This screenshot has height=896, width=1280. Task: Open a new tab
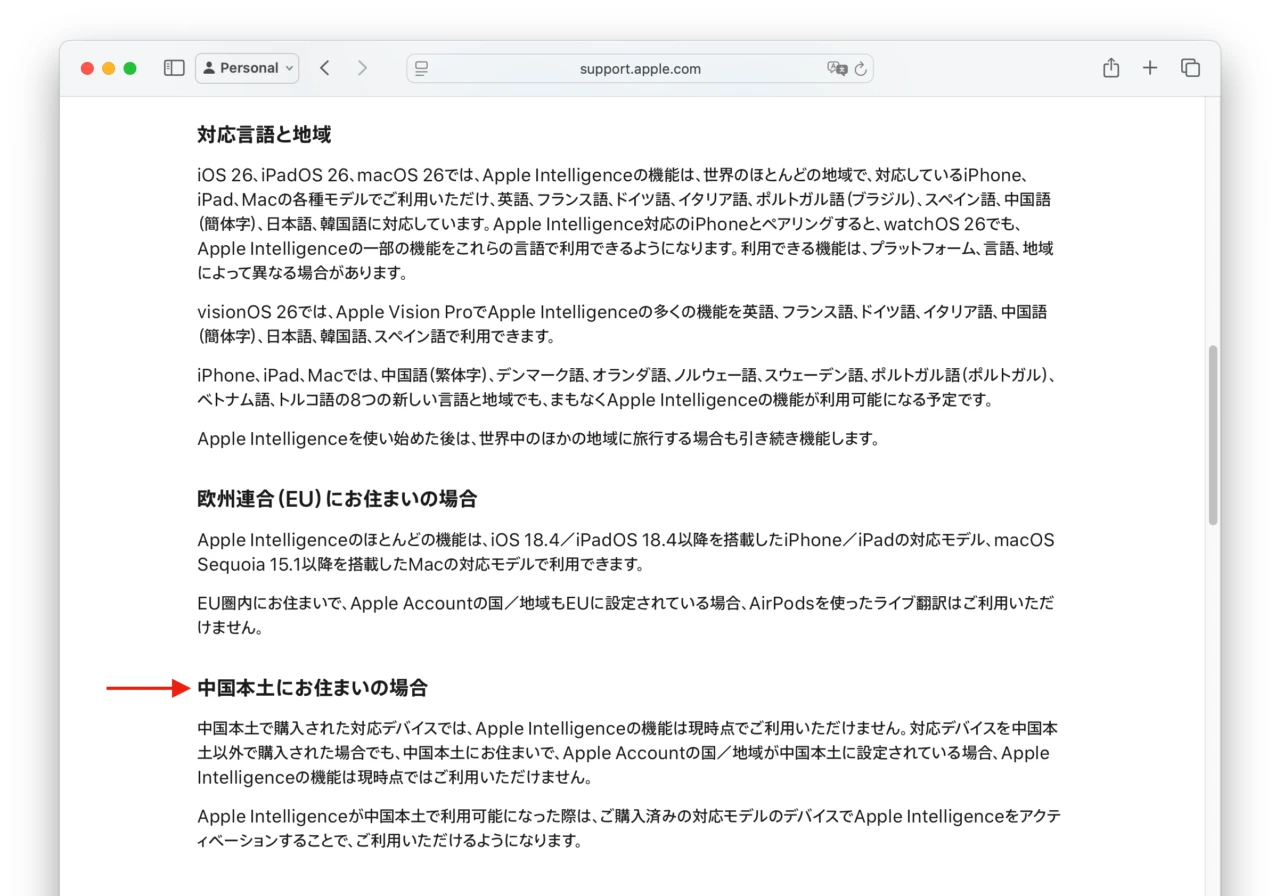[1150, 68]
